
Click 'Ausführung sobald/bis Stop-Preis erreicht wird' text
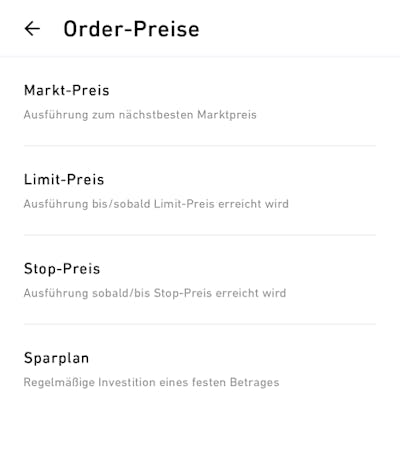pos(155,293)
